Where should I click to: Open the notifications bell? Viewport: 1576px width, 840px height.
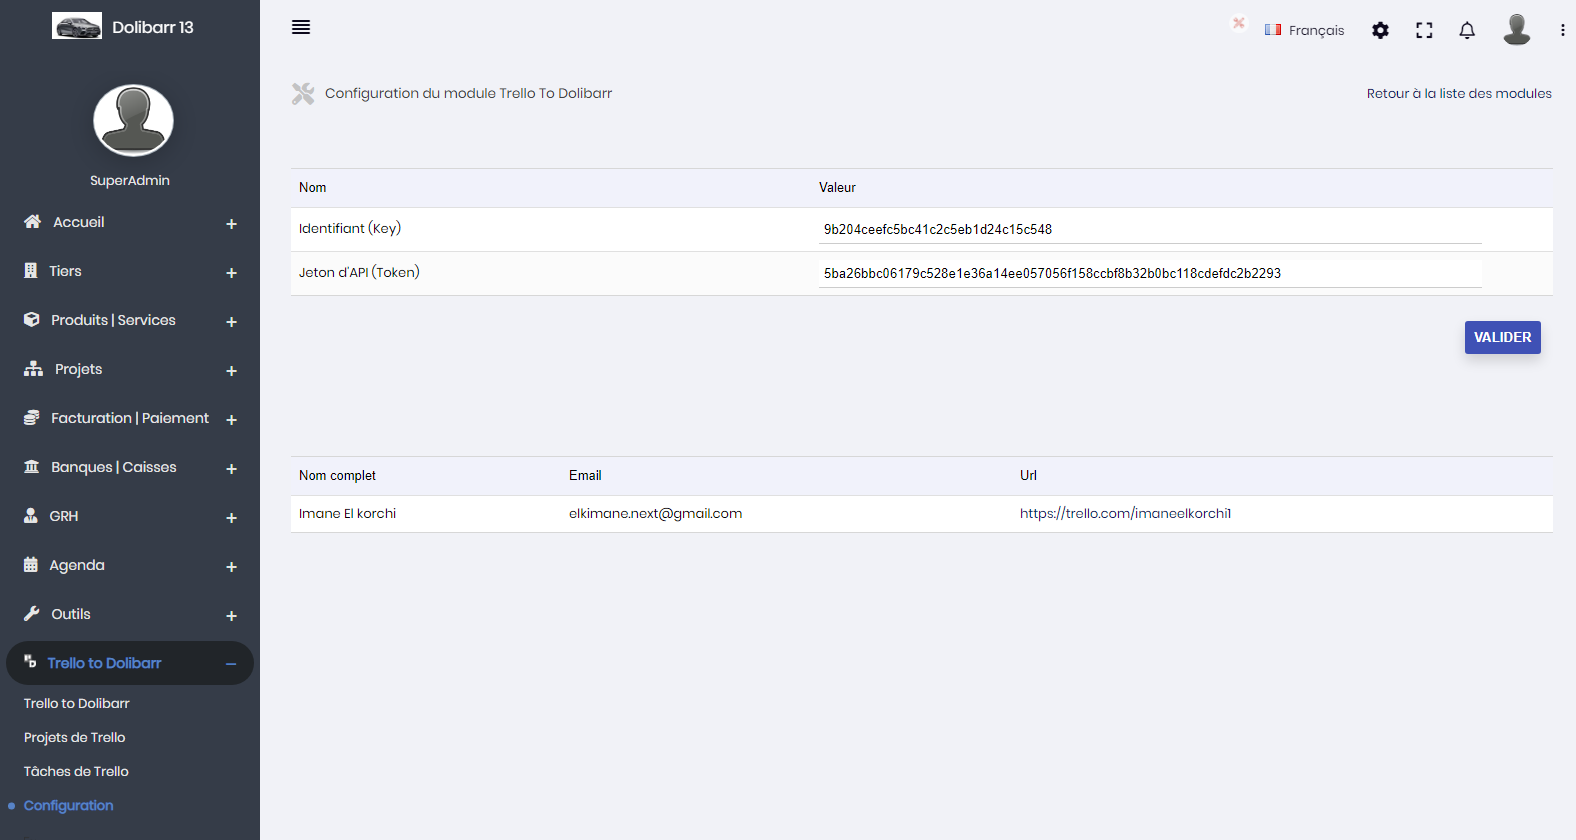pyautogui.click(x=1467, y=30)
